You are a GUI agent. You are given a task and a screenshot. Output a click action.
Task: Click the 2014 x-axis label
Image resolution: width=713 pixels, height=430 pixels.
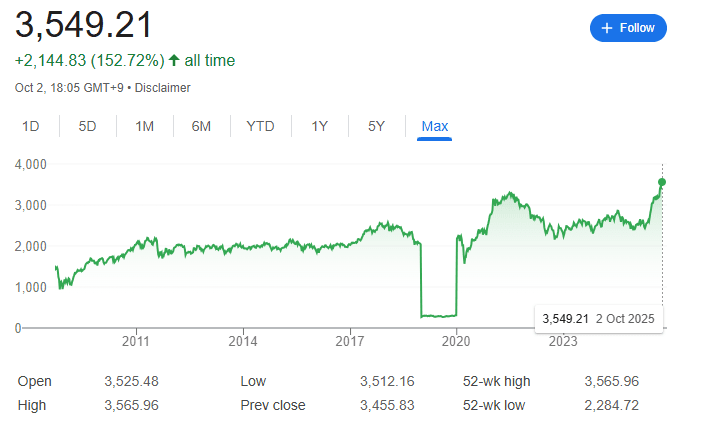tap(243, 341)
